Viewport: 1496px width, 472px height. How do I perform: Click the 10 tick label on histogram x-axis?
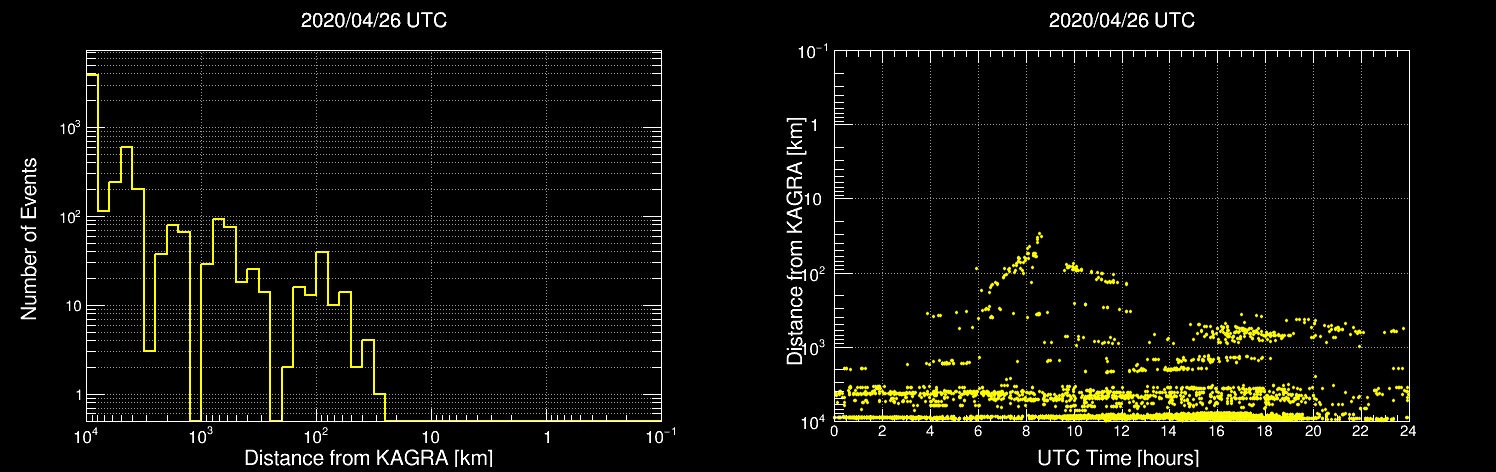[x=431, y=438]
